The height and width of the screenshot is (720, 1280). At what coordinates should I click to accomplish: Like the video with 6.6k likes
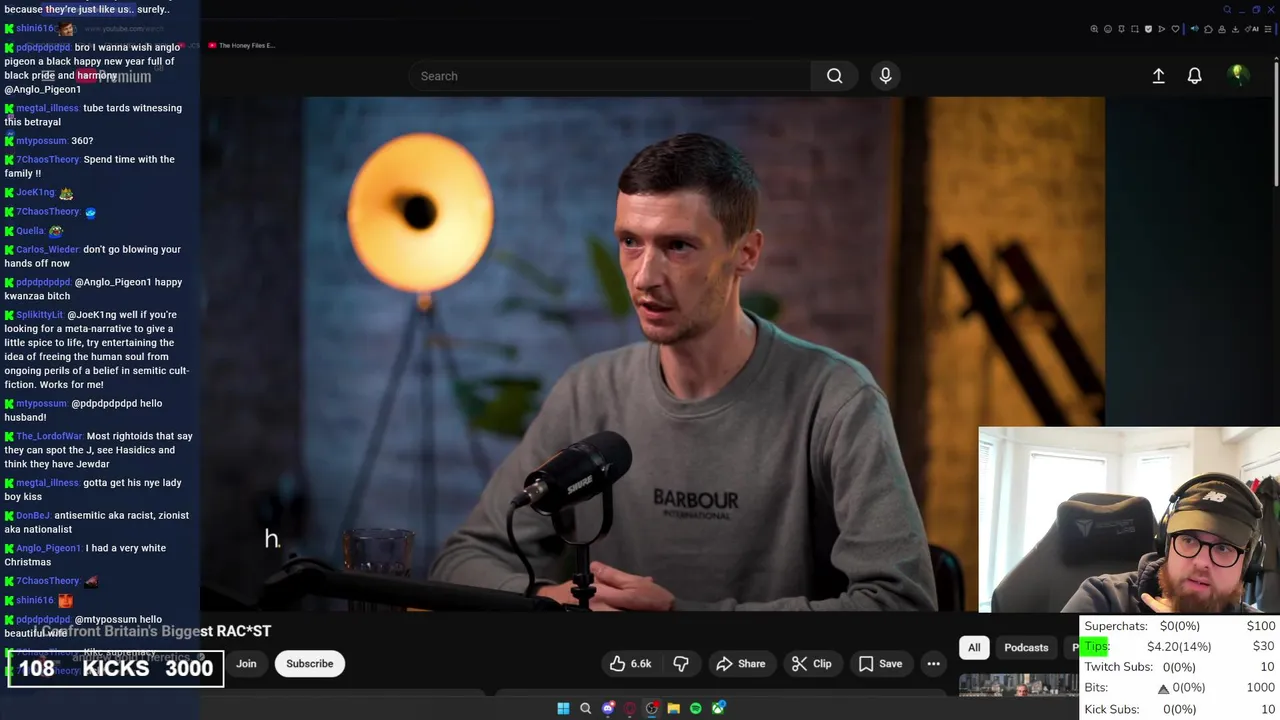click(630, 664)
